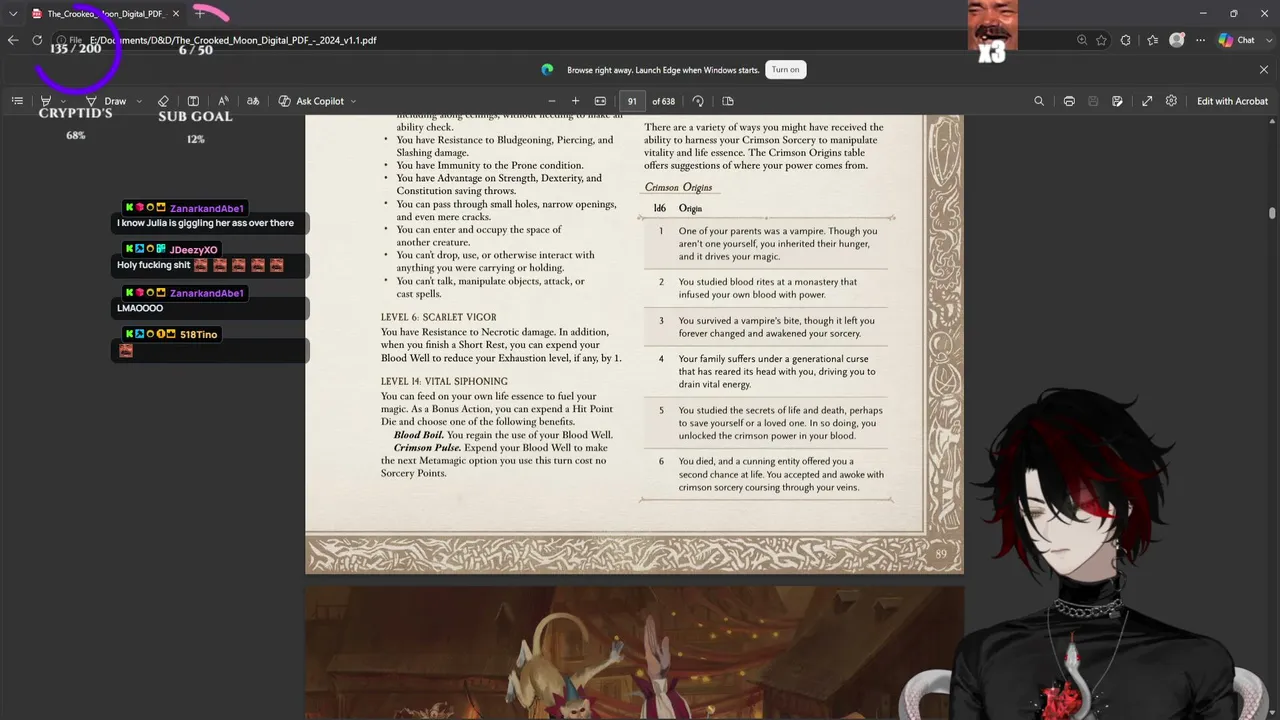Turn on Edge startup boost

pos(786,69)
